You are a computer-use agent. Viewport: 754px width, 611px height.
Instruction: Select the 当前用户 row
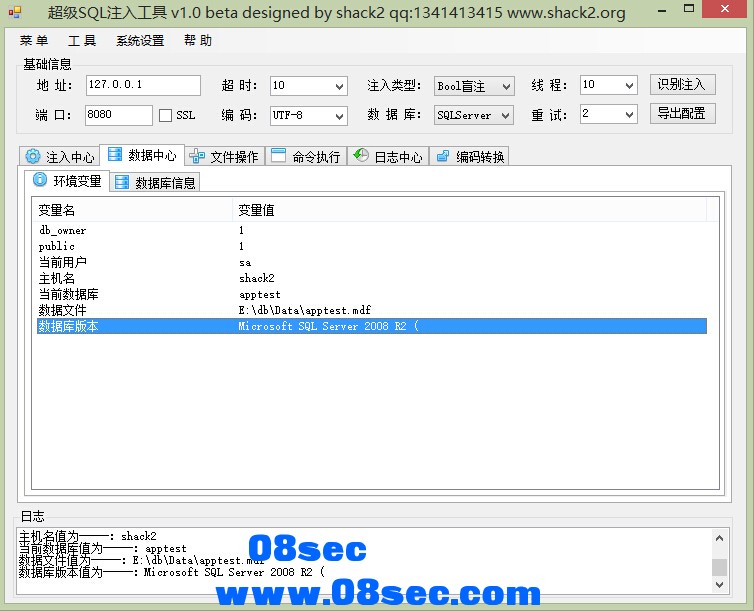[x=372, y=262]
